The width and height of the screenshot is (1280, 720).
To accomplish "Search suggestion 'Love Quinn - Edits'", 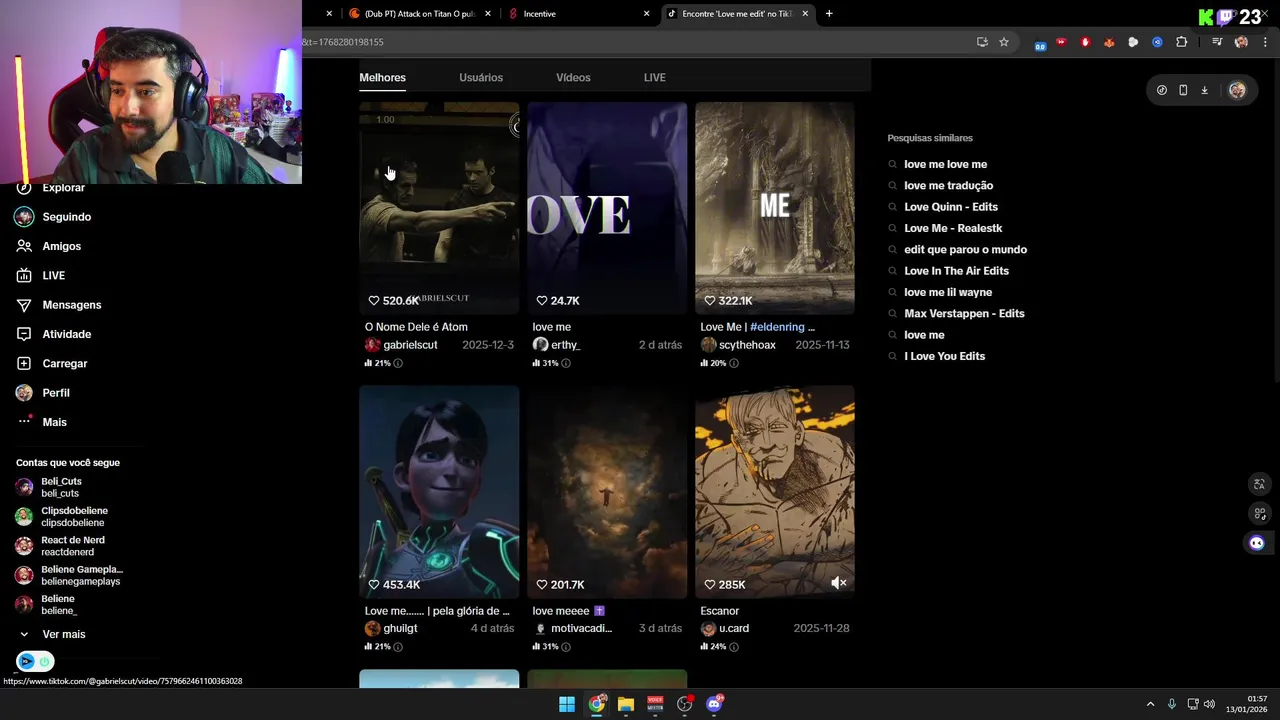I will point(950,207).
